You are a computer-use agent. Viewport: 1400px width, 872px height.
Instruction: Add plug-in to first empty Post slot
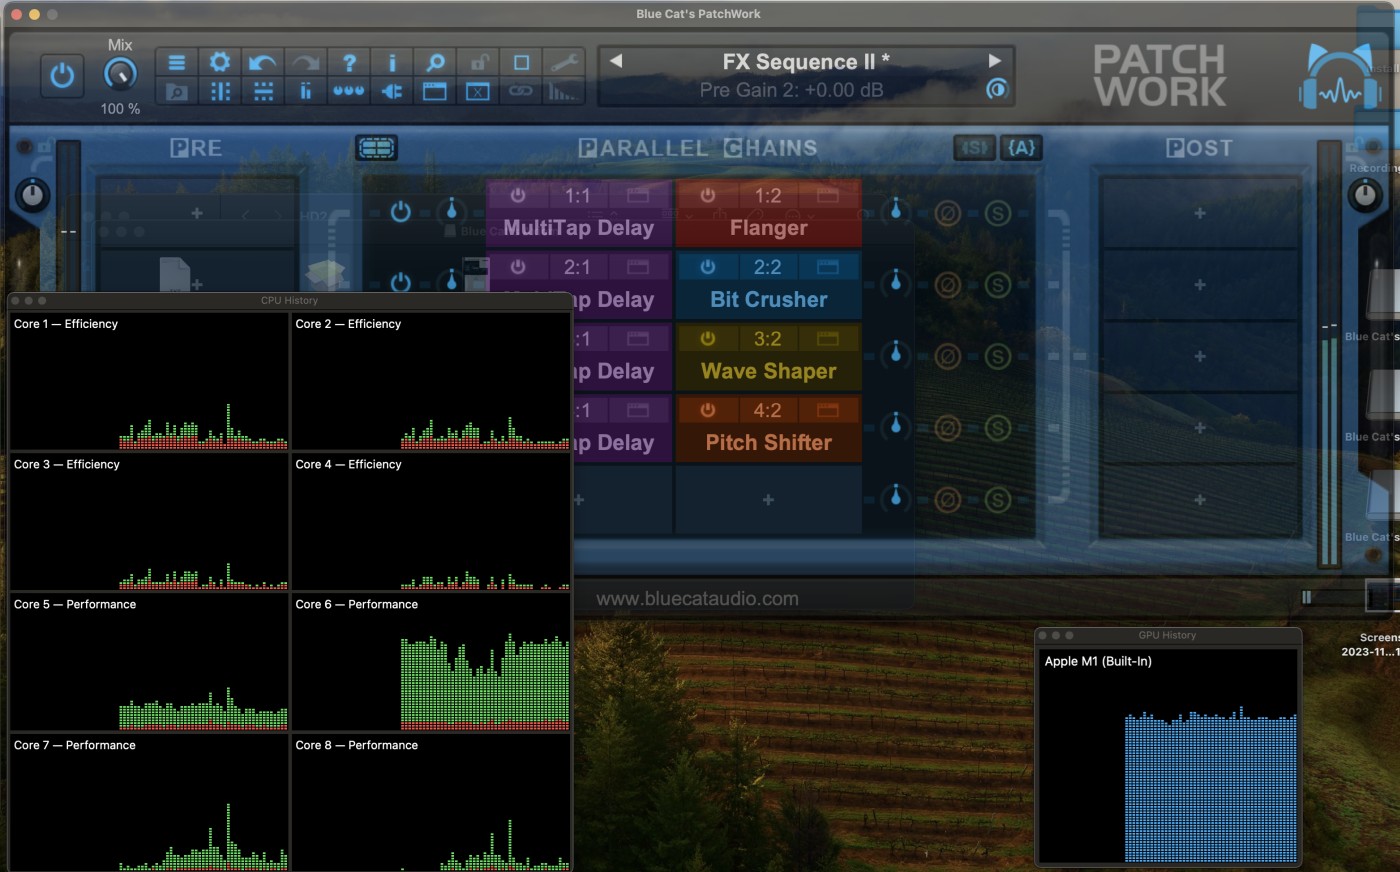(x=1199, y=213)
